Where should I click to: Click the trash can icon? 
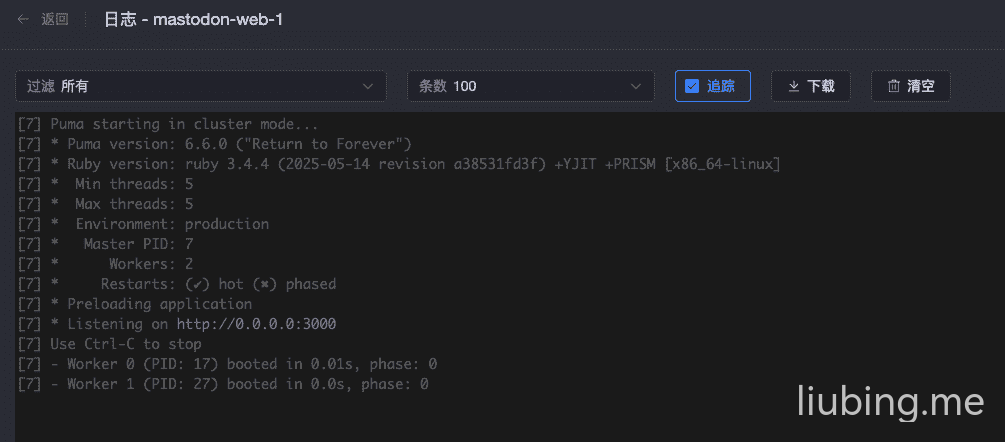click(894, 86)
